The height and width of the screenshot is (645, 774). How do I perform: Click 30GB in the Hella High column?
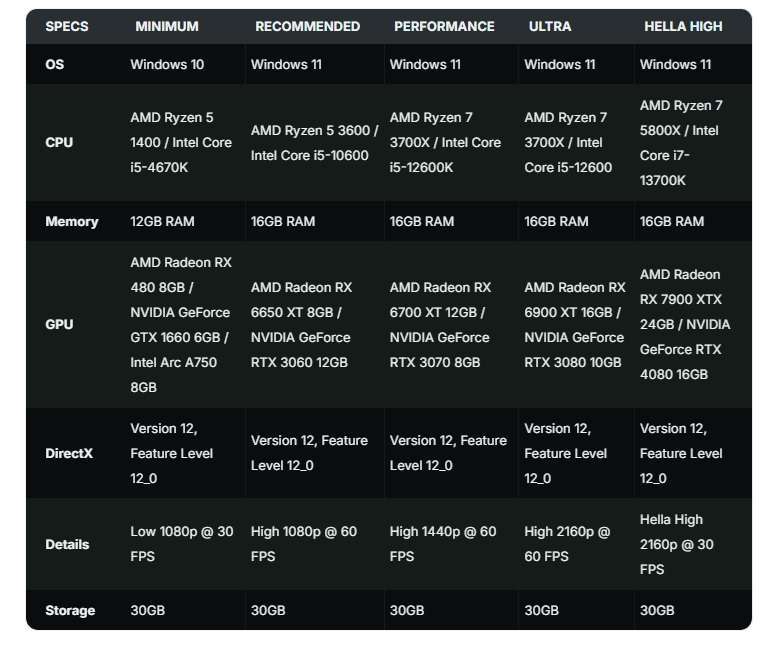[x=658, y=610]
